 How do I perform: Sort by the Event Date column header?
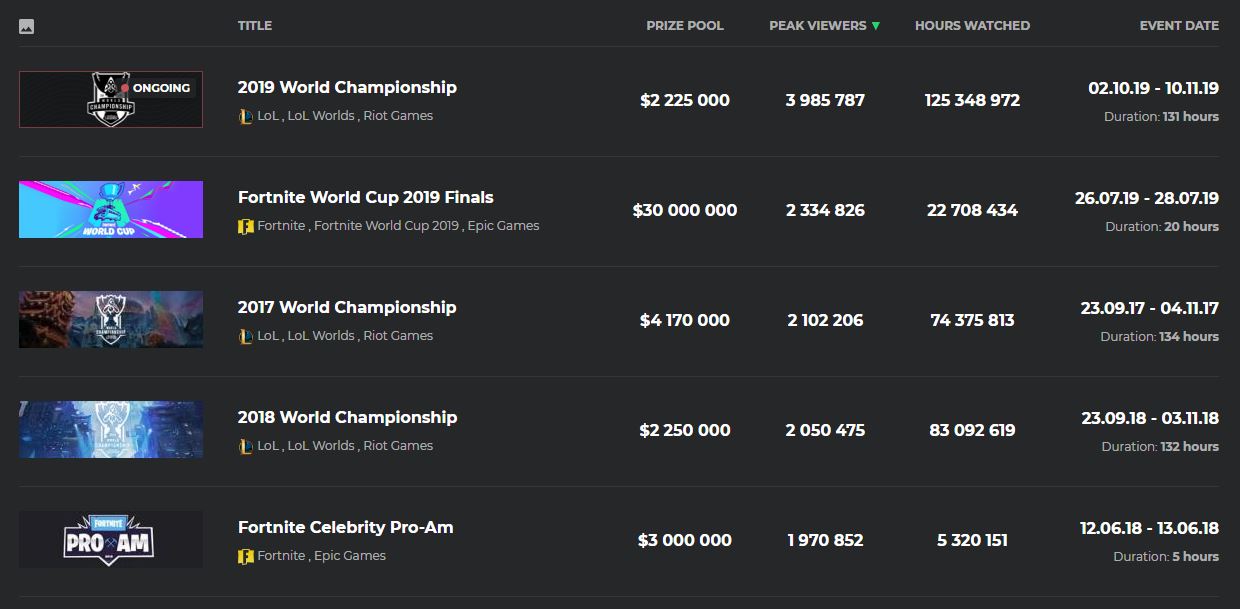point(1179,26)
